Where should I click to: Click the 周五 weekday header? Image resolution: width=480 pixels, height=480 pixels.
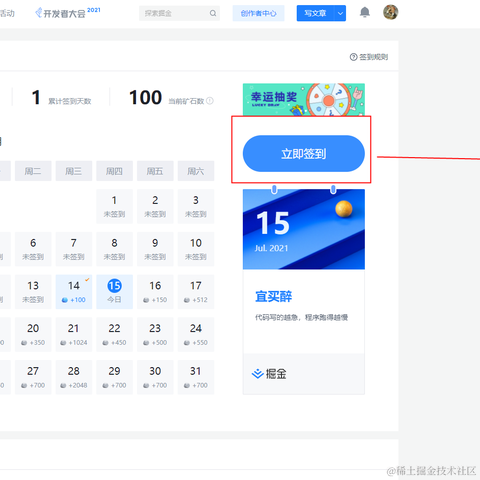tap(155, 171)
